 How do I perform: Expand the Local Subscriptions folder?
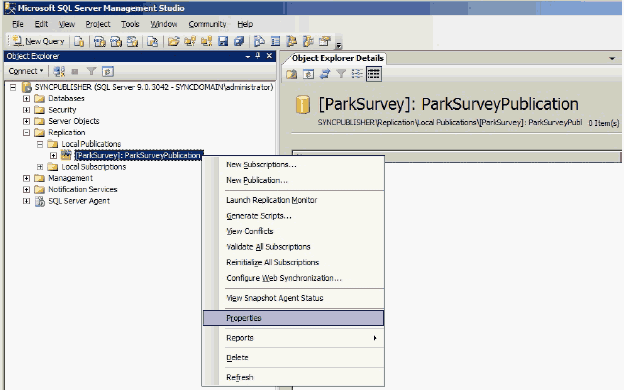pyautogui.click(x=40, y=167)
